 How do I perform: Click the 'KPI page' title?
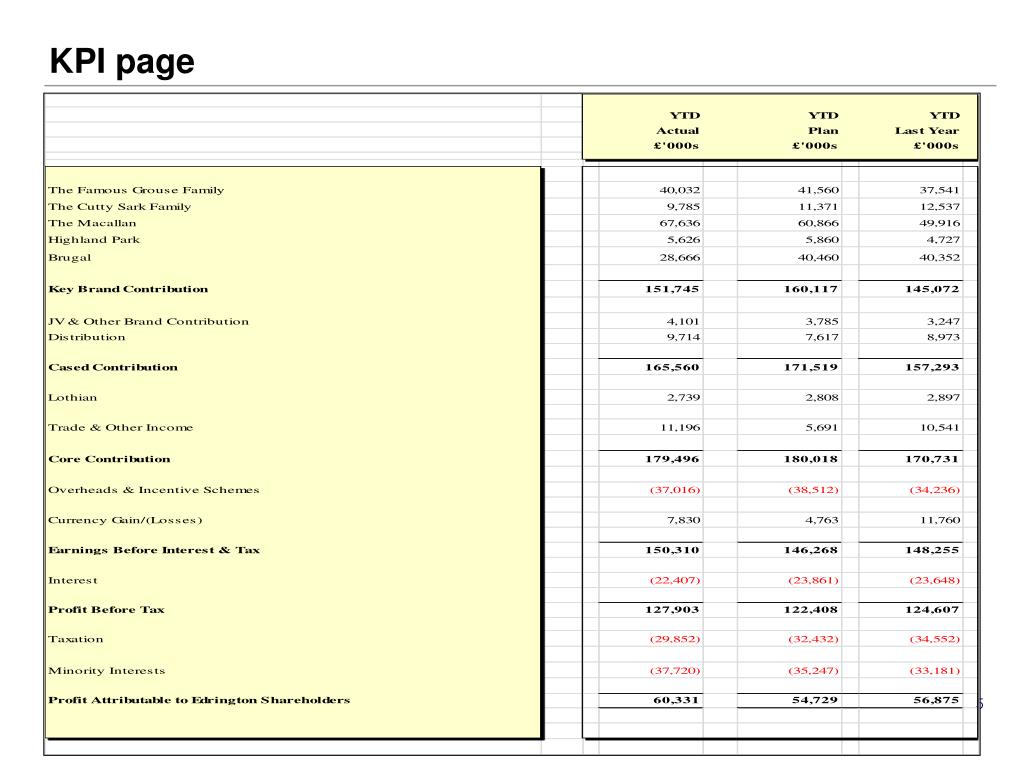(122, 63)
